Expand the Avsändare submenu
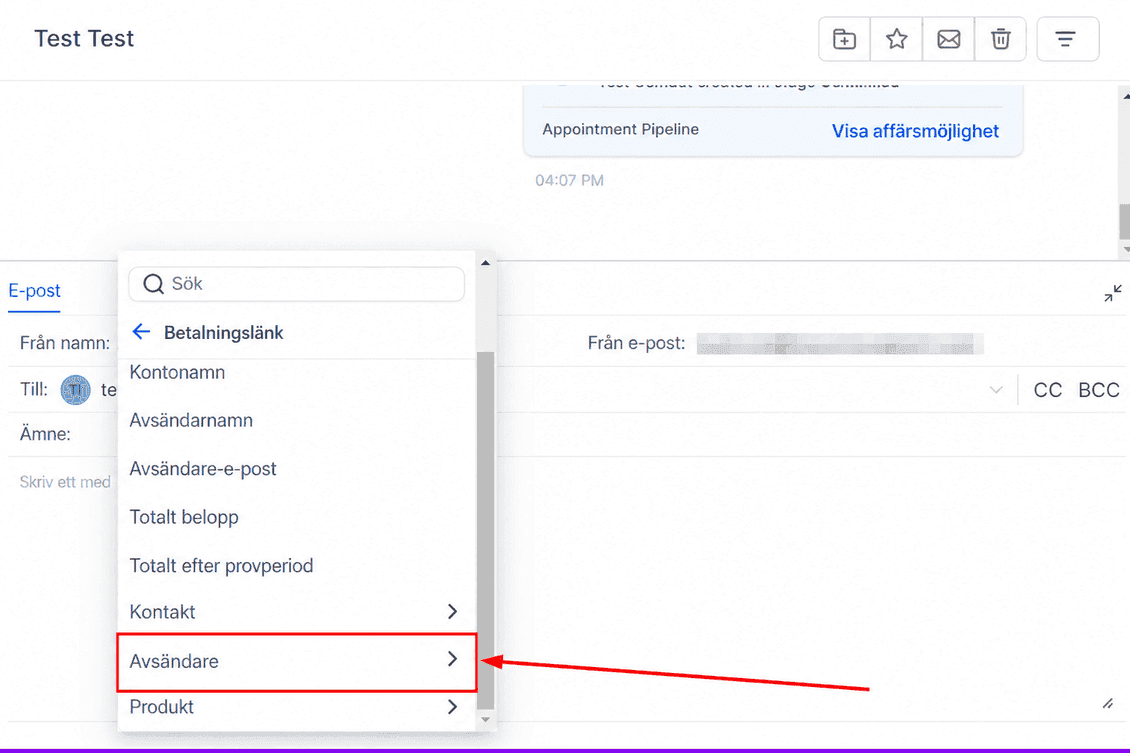Image resolution: width=1130 pixels, height=753 pixels. pyautogui.click(x=296, y=661)
